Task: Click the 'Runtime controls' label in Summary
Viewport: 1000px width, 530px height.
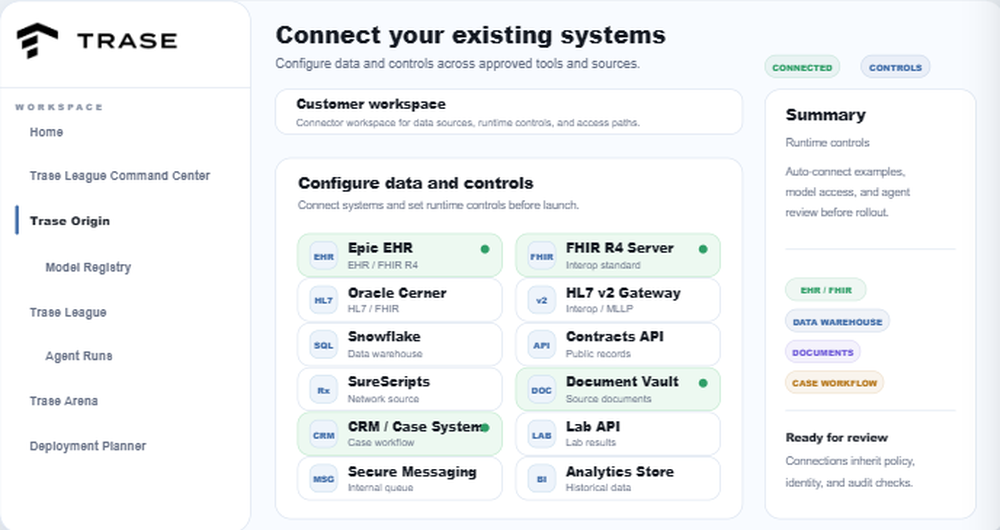Action: click(x=827, y=143)
